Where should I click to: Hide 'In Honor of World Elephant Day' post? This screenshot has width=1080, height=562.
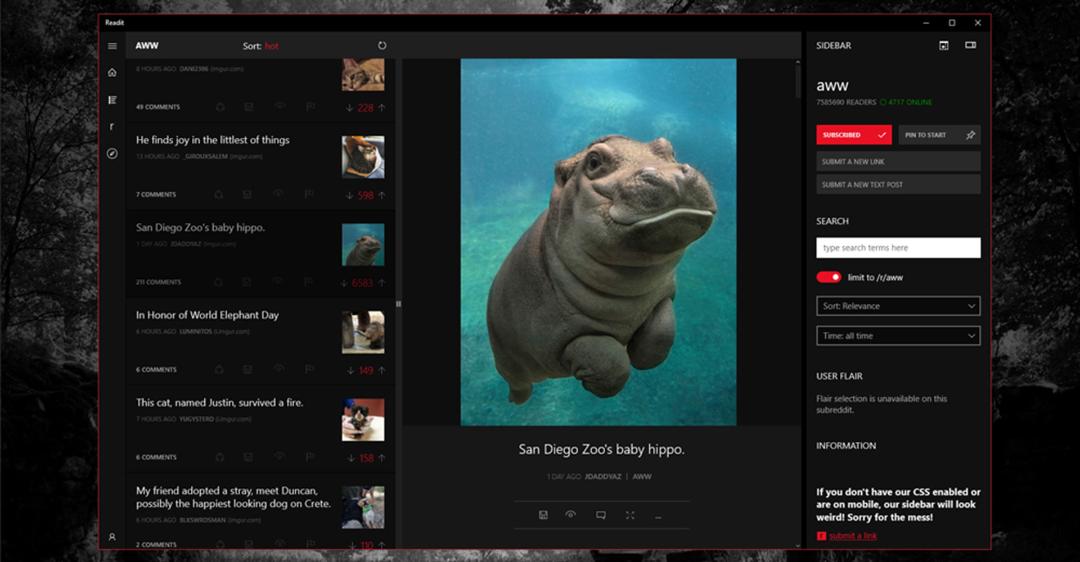(x=279, y=369)
